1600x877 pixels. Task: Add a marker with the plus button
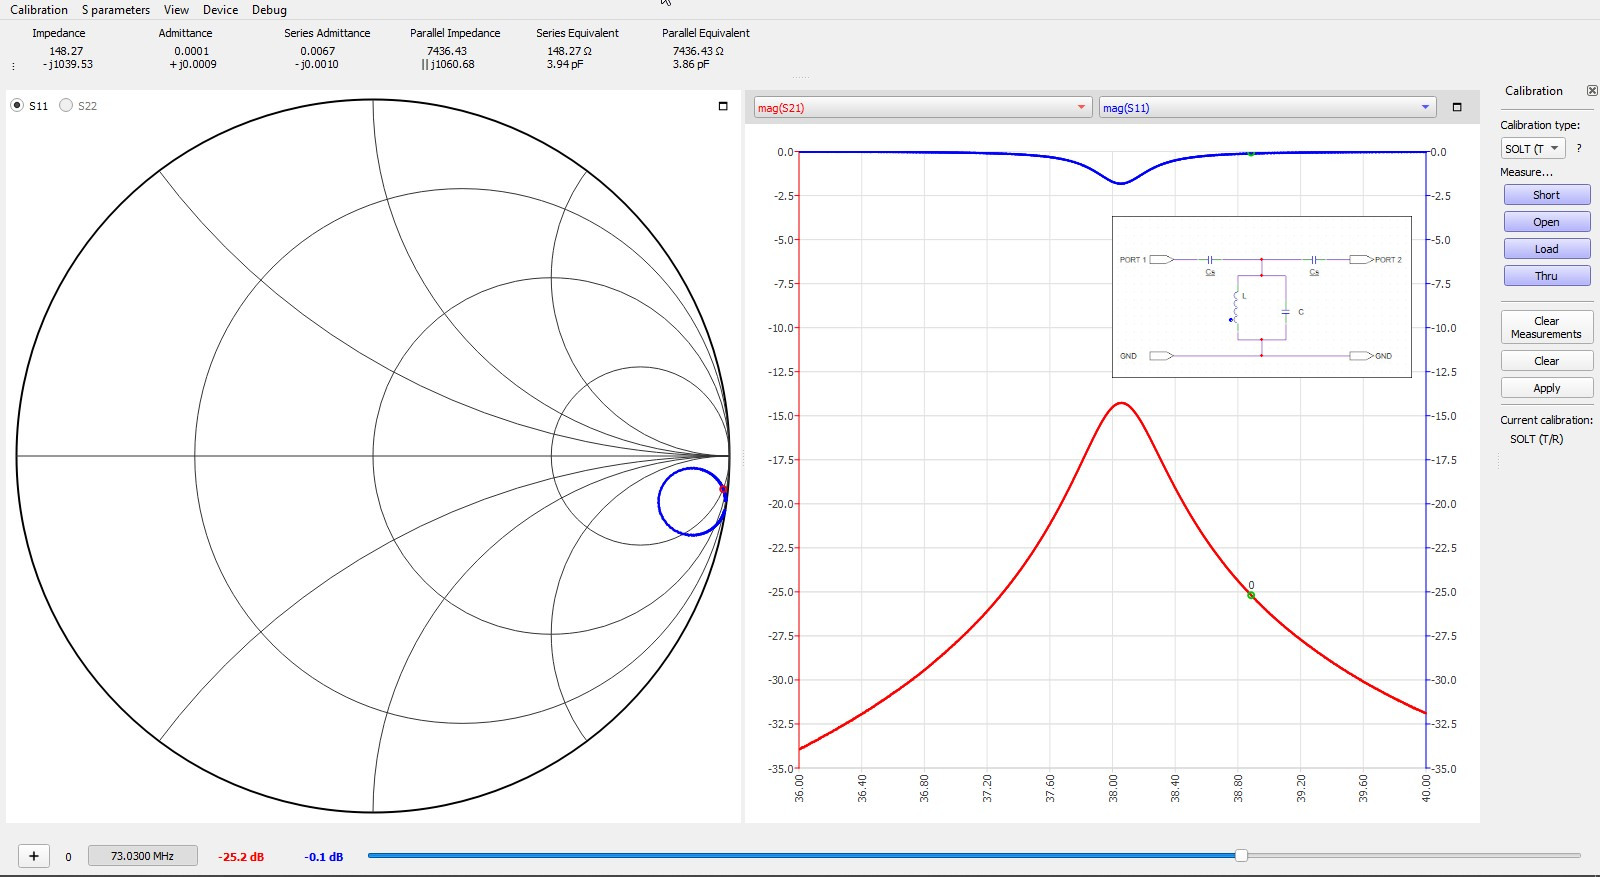pyautogui.click(x=34, y=856)
